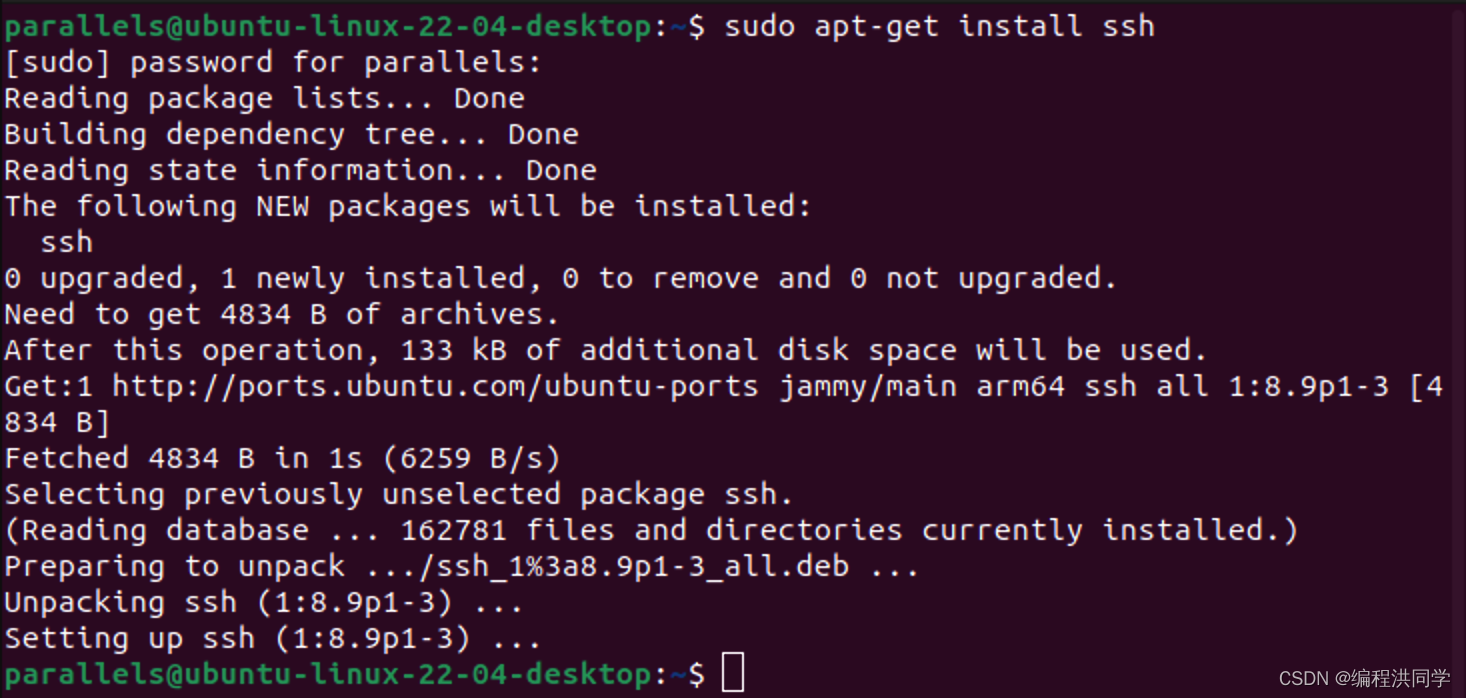Screen dimensions: 1466x698
Task: Click the 'Need to get 4834 B' line
Action: coord(281,315)
